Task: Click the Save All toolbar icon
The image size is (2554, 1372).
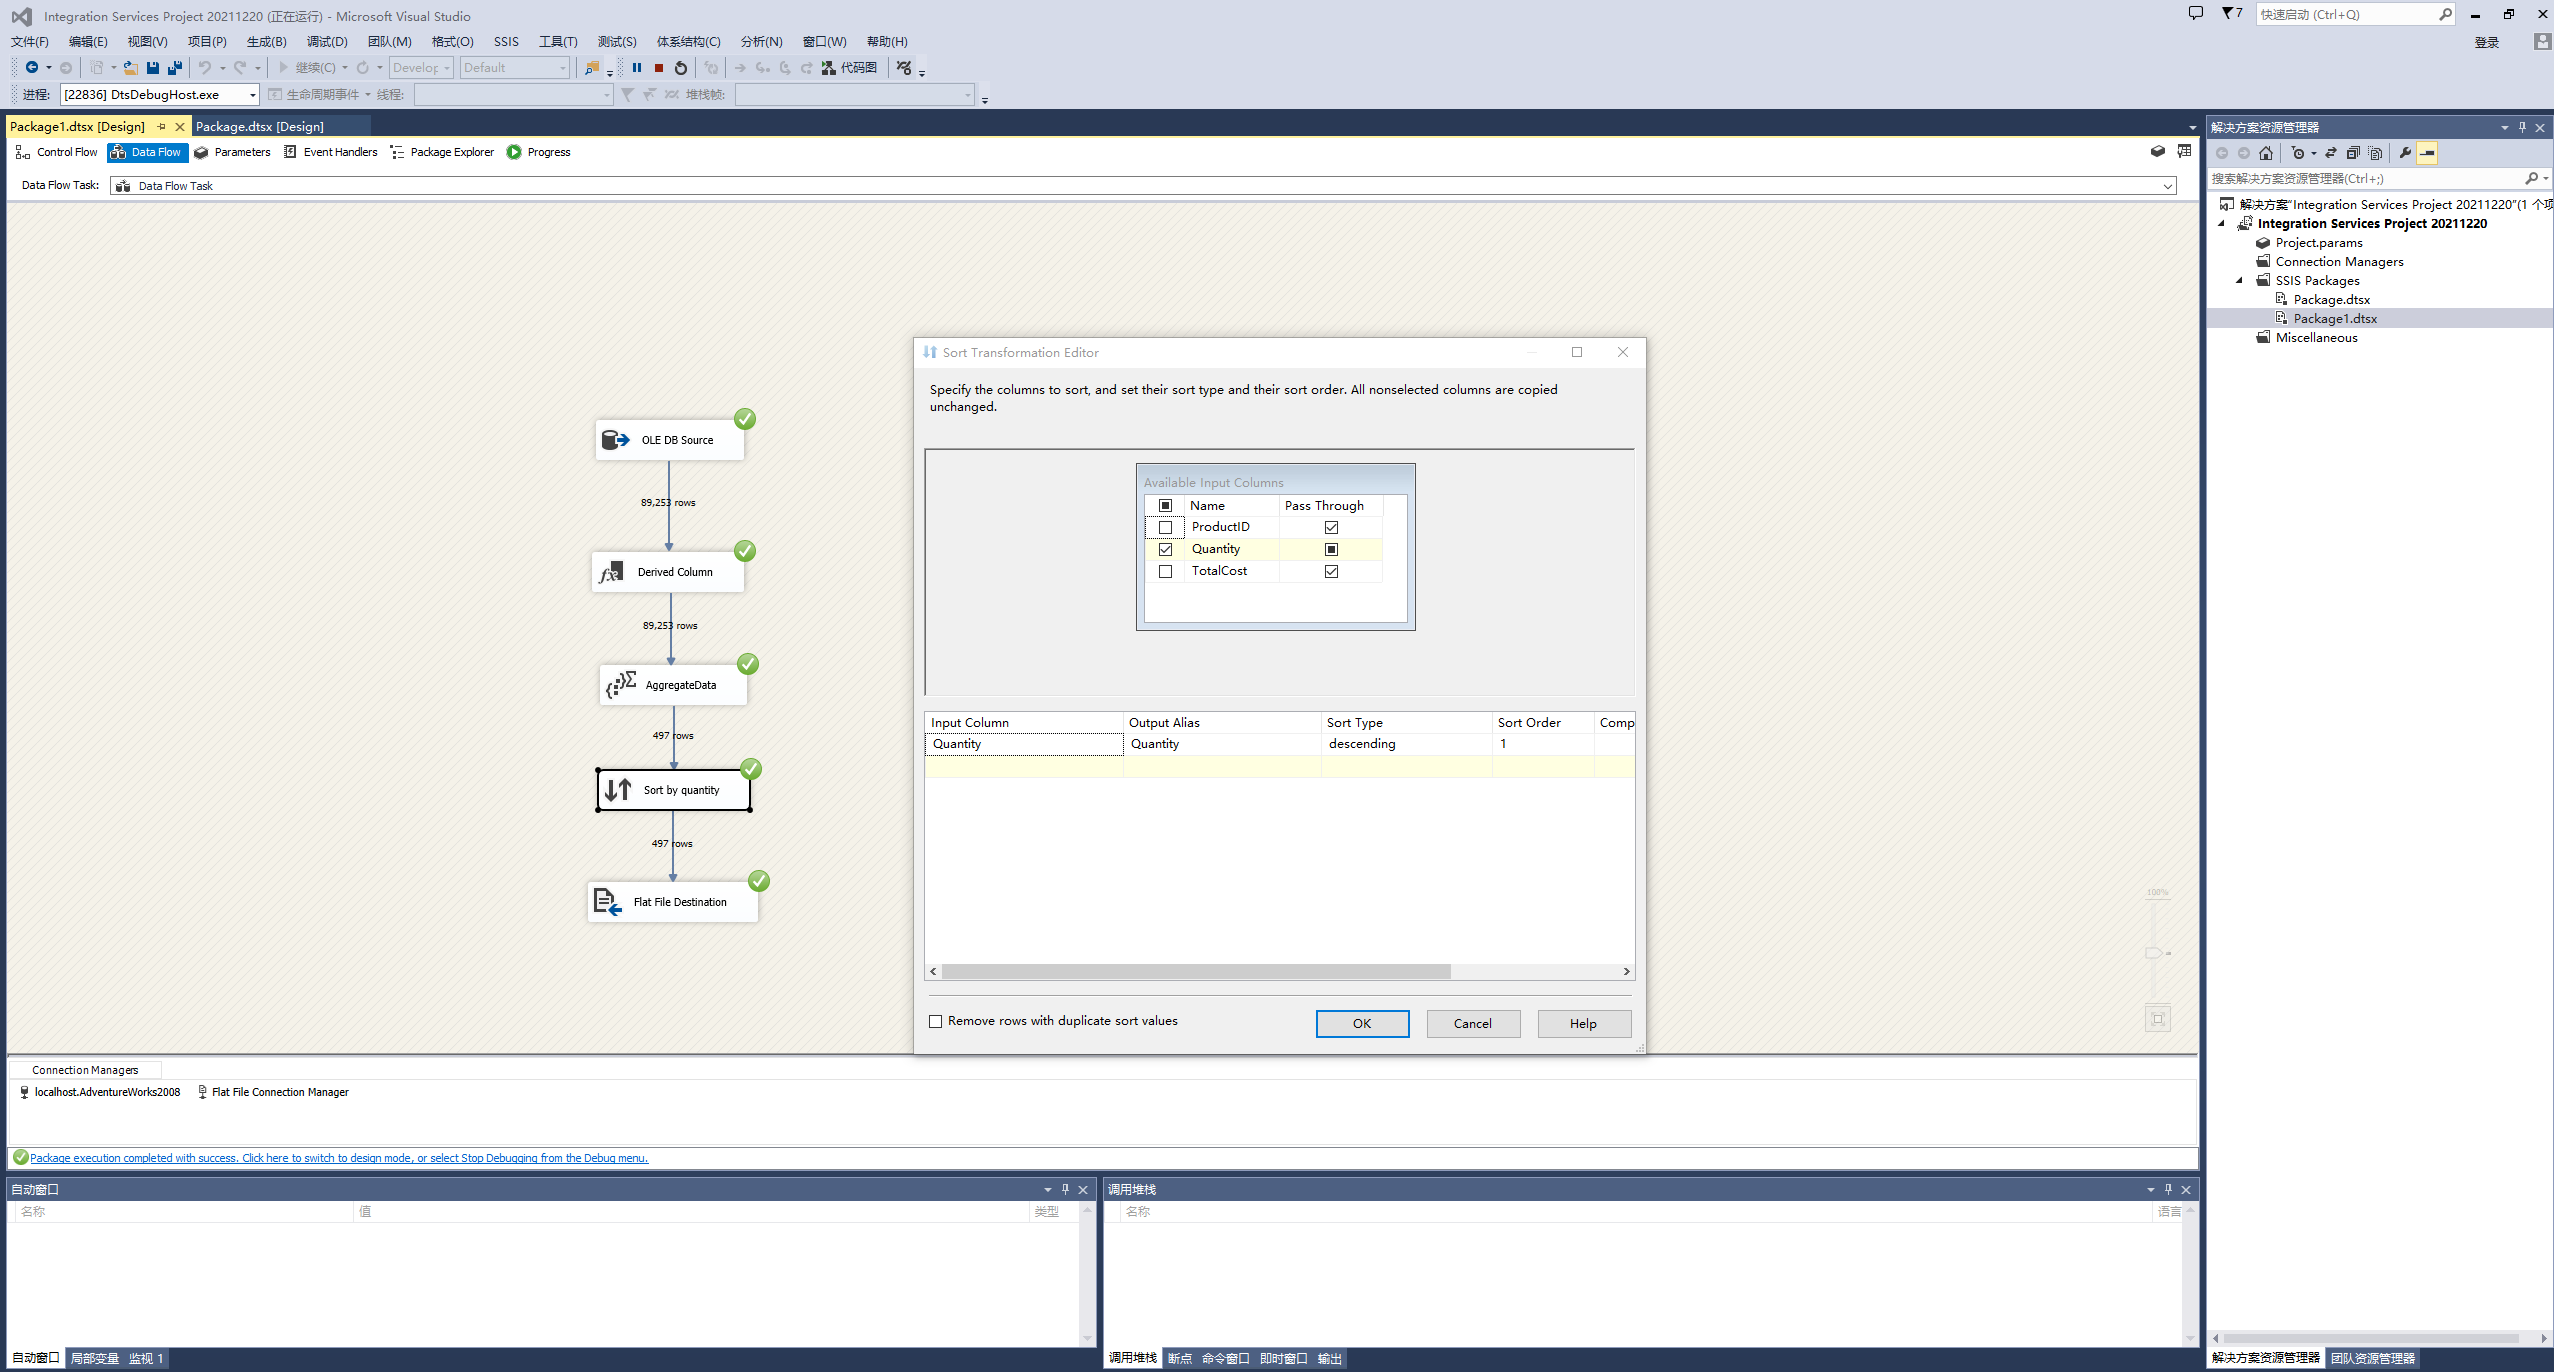Action: pos(175,68)
